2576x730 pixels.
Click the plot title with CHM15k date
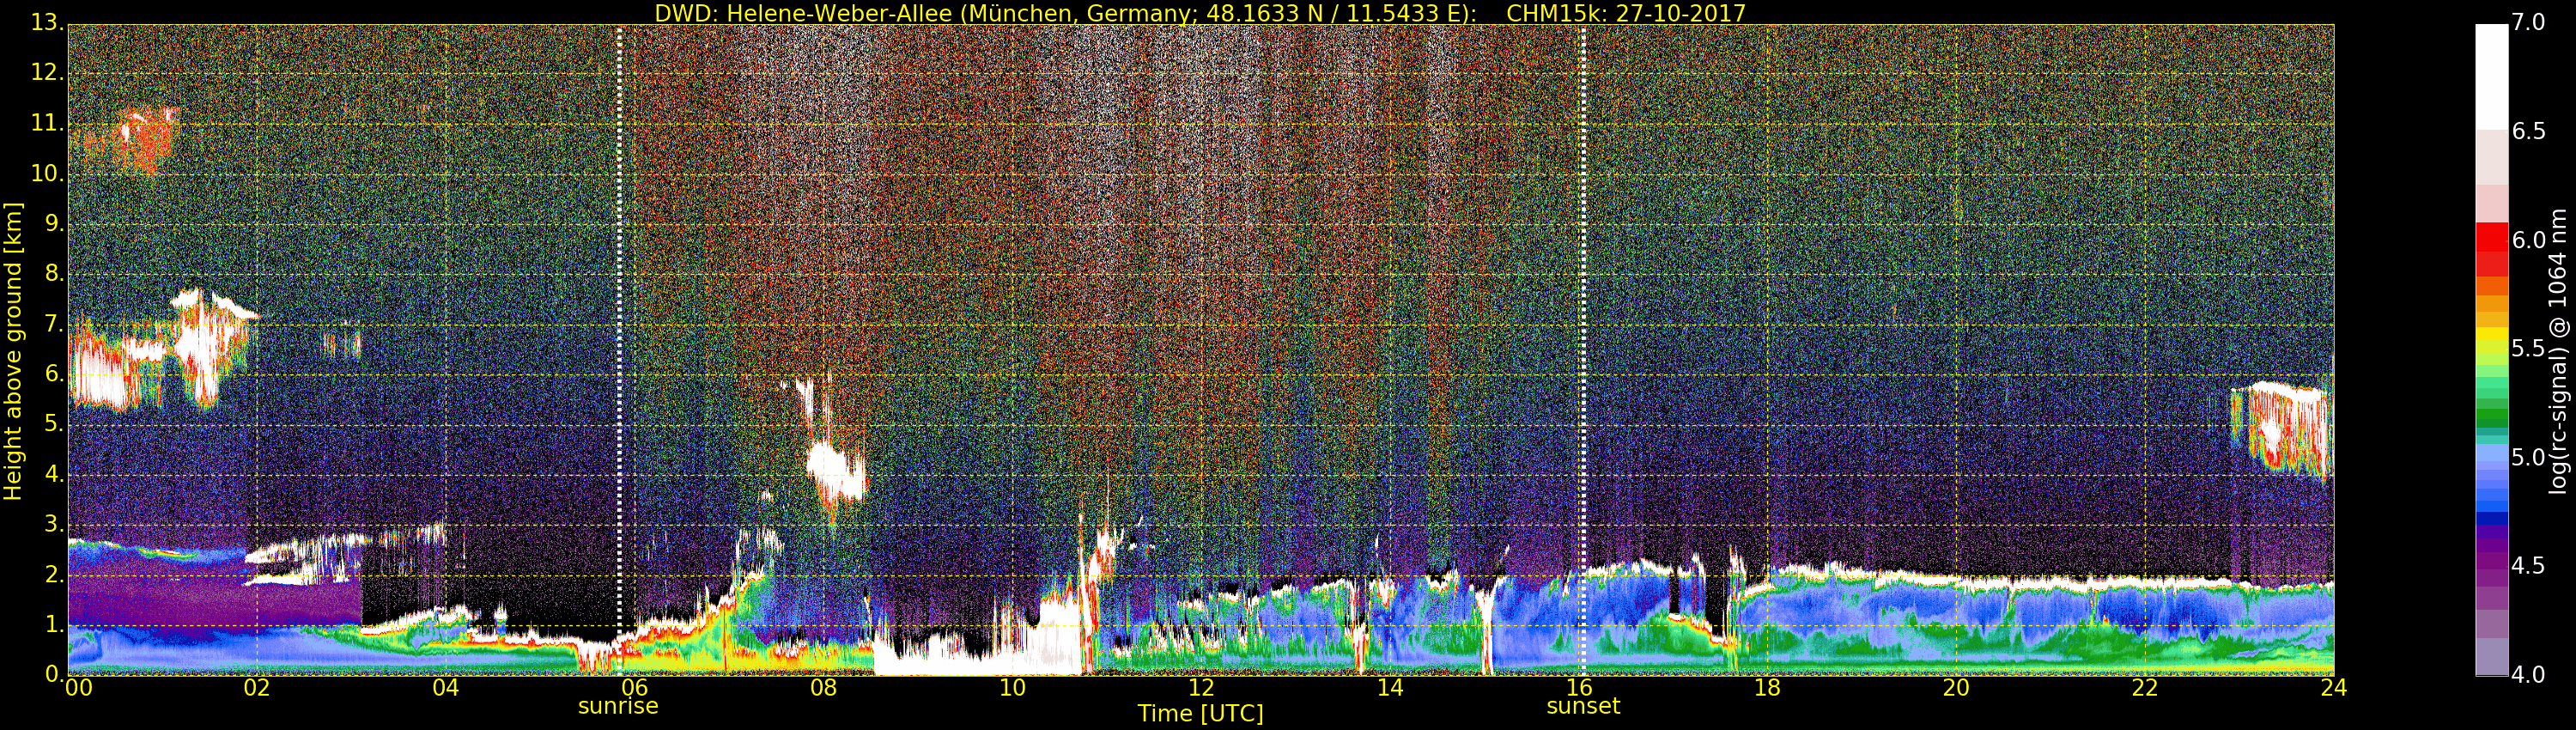(x=1199, y=13)
